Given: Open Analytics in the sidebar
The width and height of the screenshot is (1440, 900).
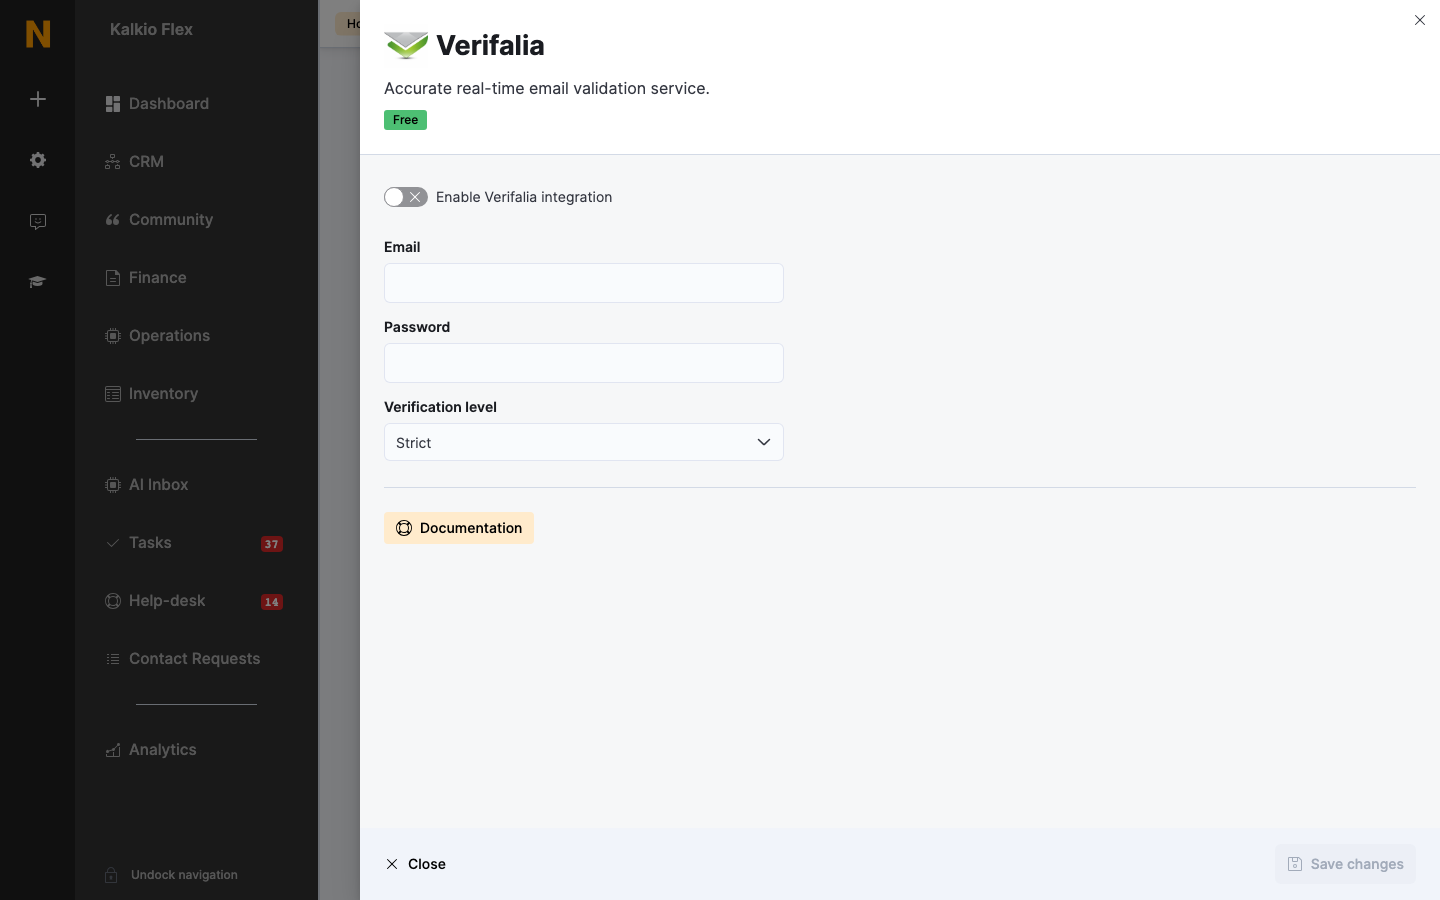Looking at the screenshot, I should [162, 750].
